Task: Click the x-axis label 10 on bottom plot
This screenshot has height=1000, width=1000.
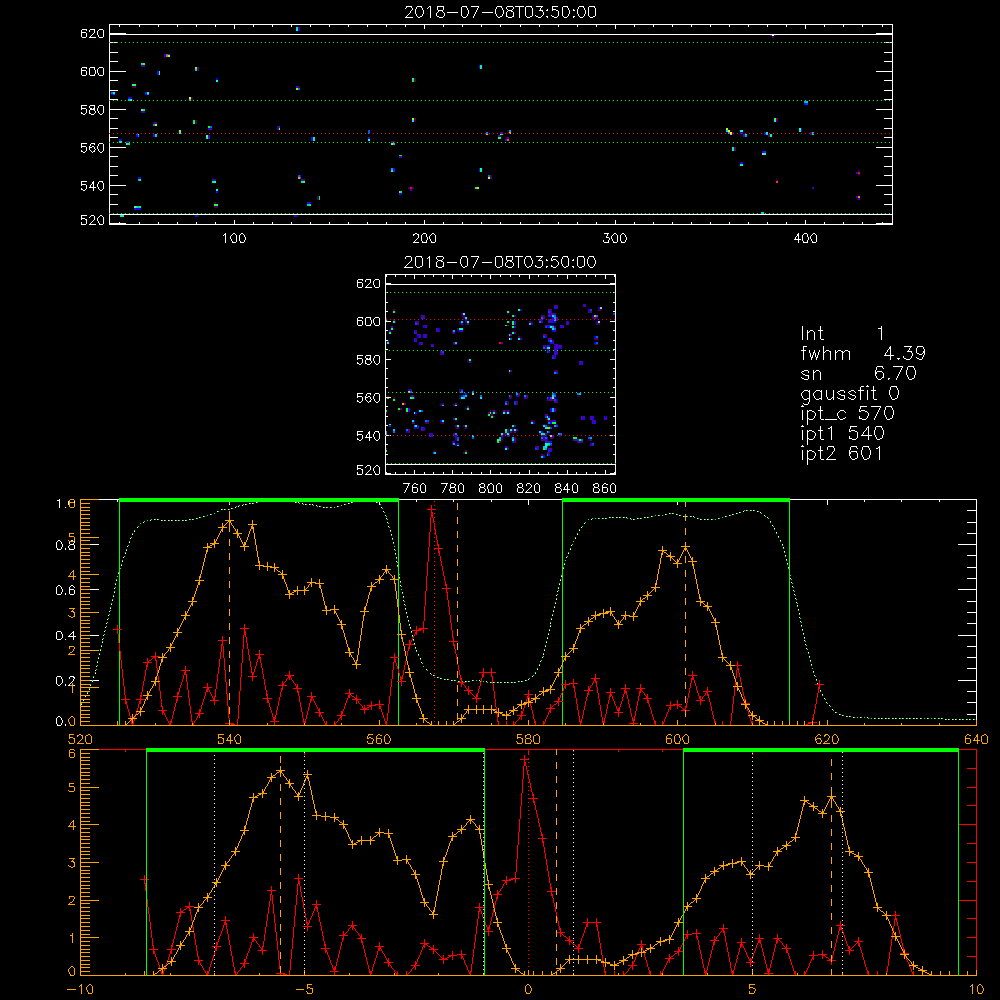Action: pyautogui.click(x=976, y=990)
